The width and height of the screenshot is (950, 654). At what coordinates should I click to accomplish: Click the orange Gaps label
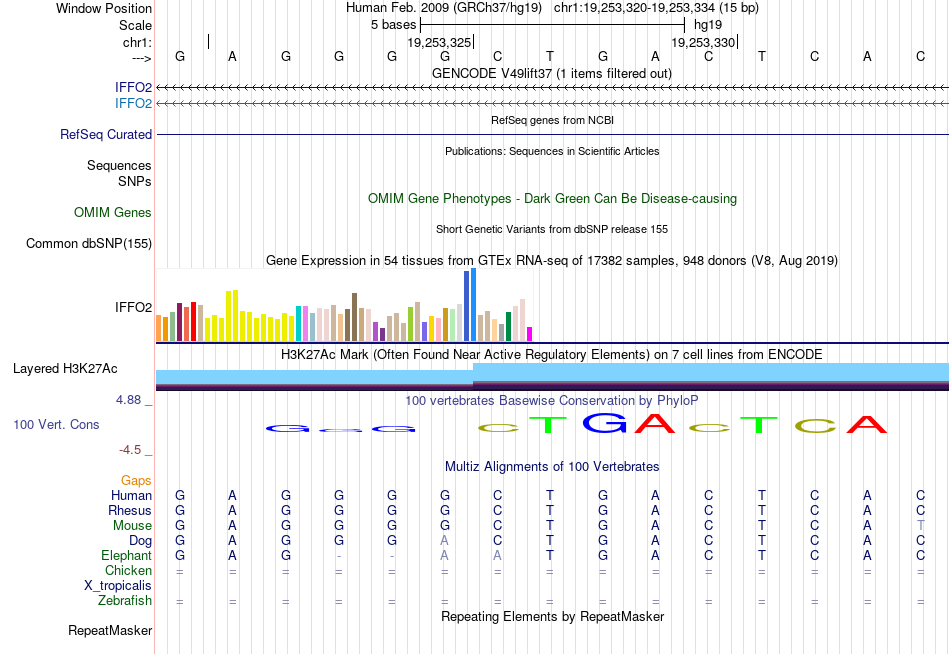pos(136,481)
